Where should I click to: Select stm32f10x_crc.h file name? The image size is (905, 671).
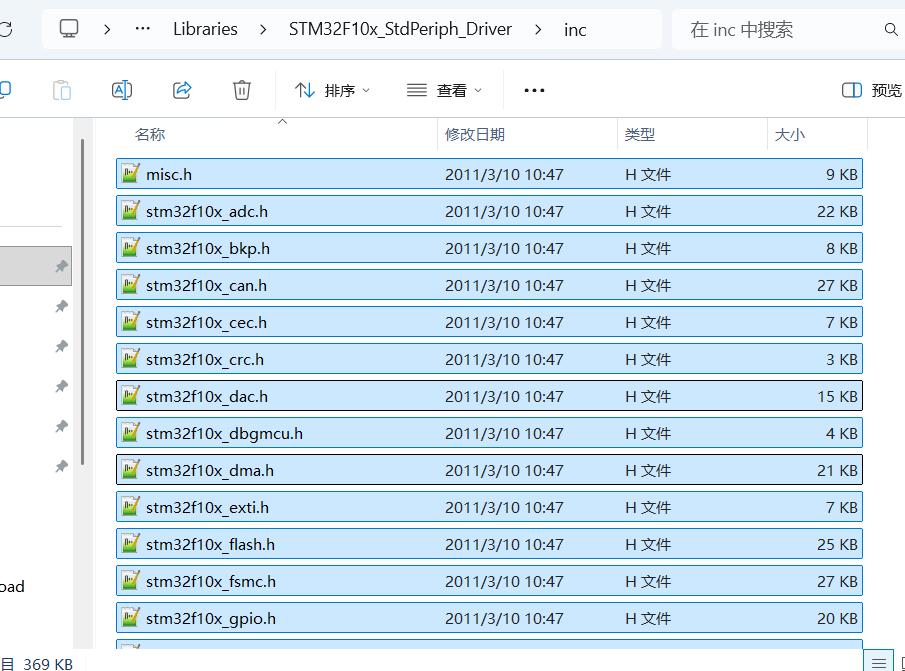coord(204,359)
